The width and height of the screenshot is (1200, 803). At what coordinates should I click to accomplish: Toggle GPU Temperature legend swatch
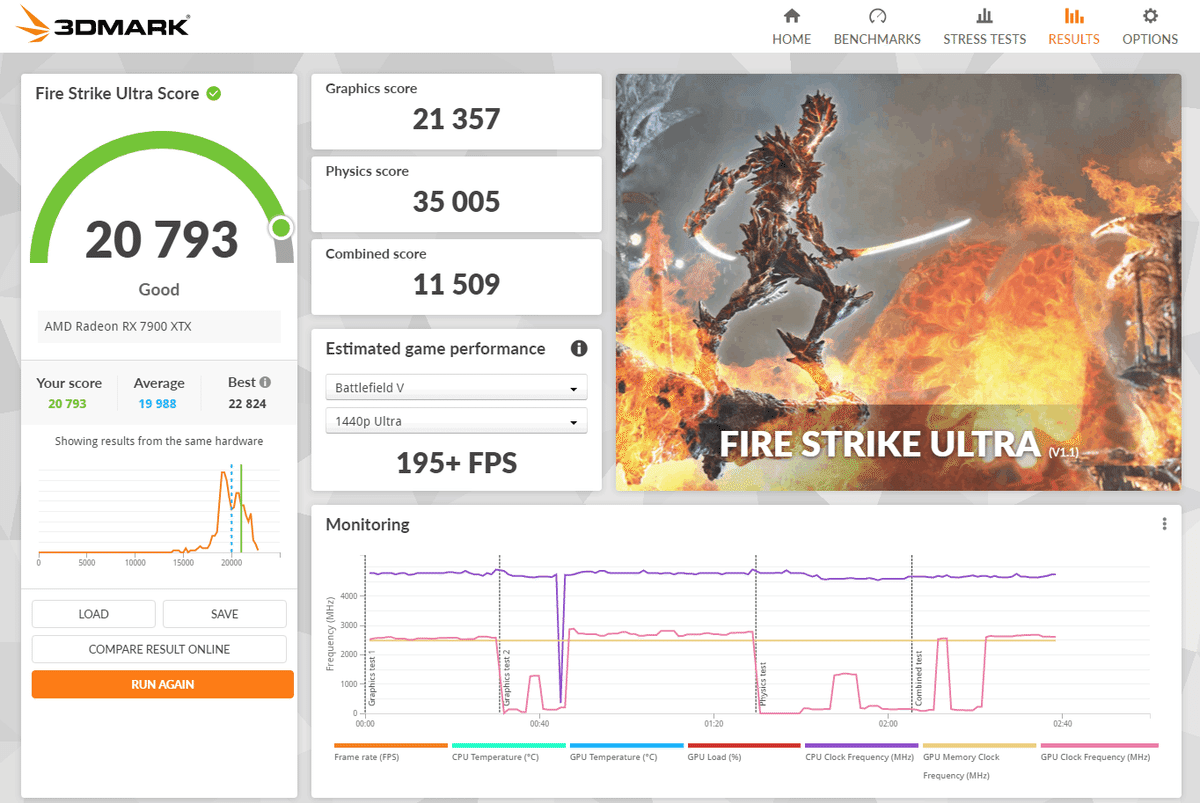point(627,745)
